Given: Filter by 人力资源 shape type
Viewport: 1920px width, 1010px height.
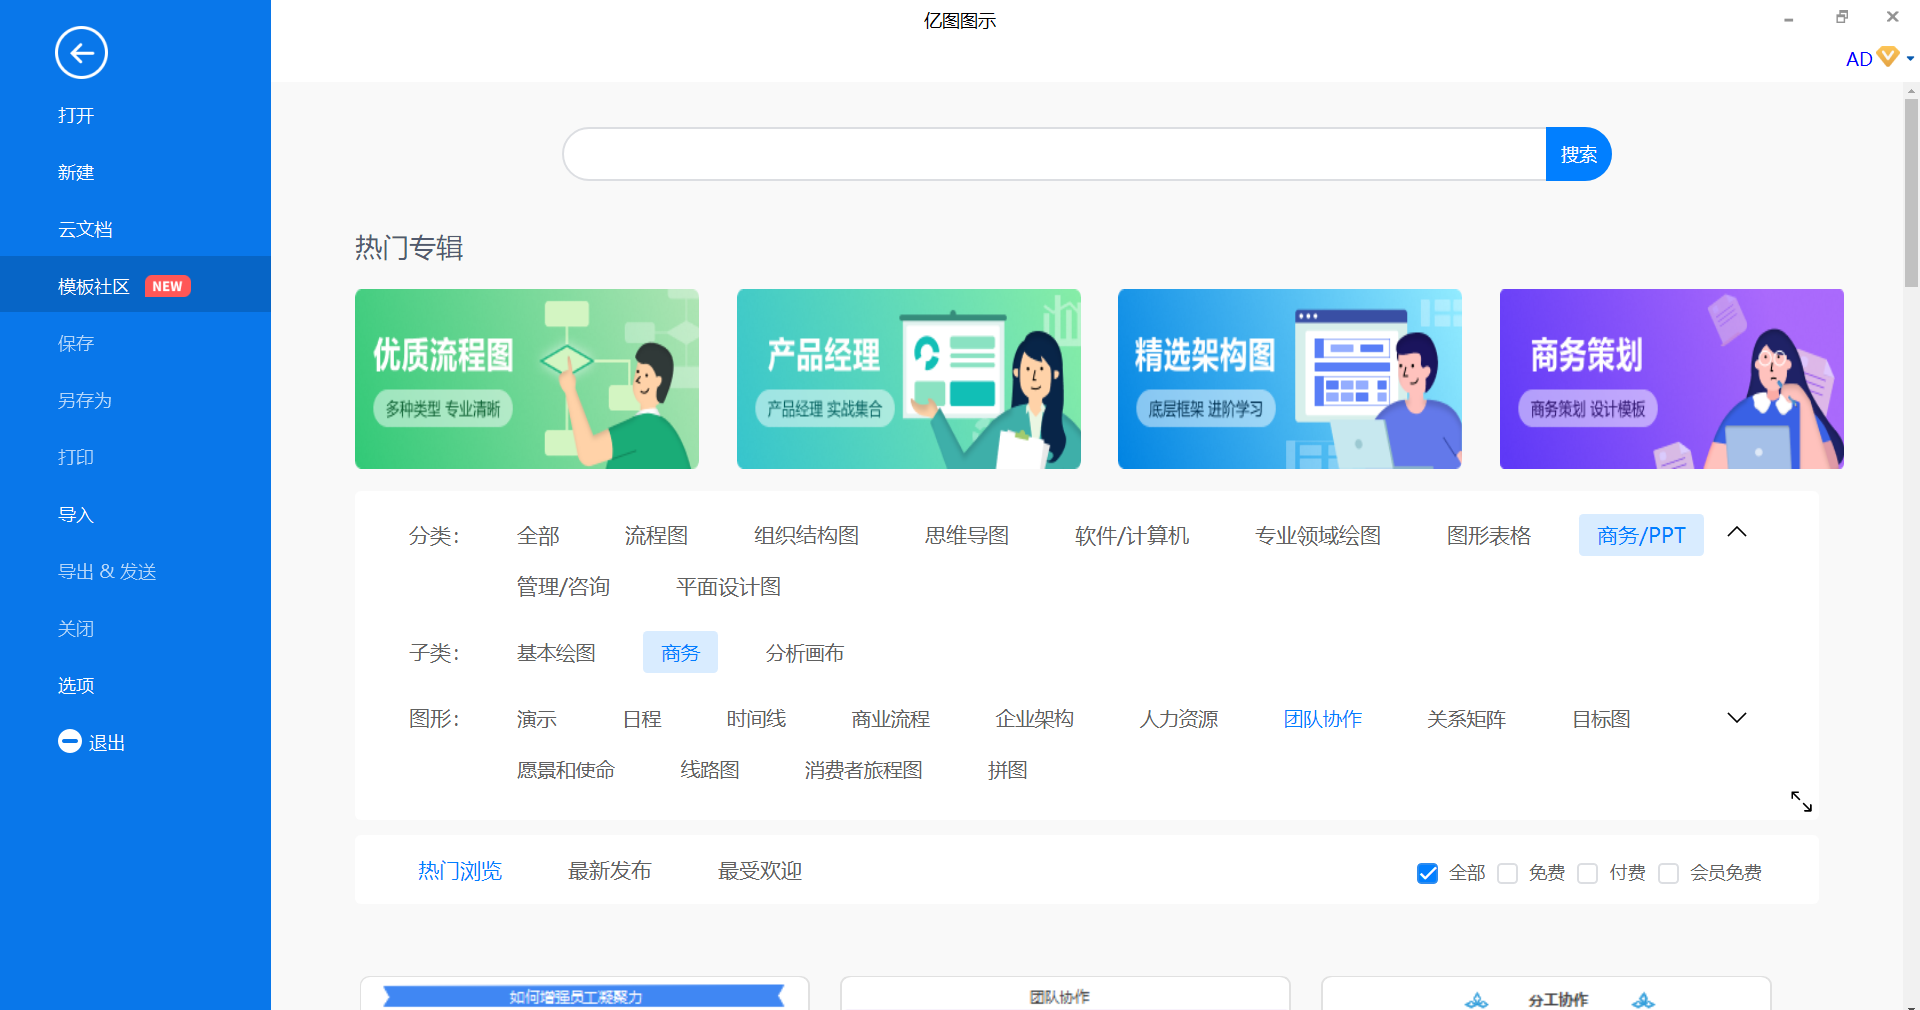Looking at the screenshot, I should (1179, 719).
